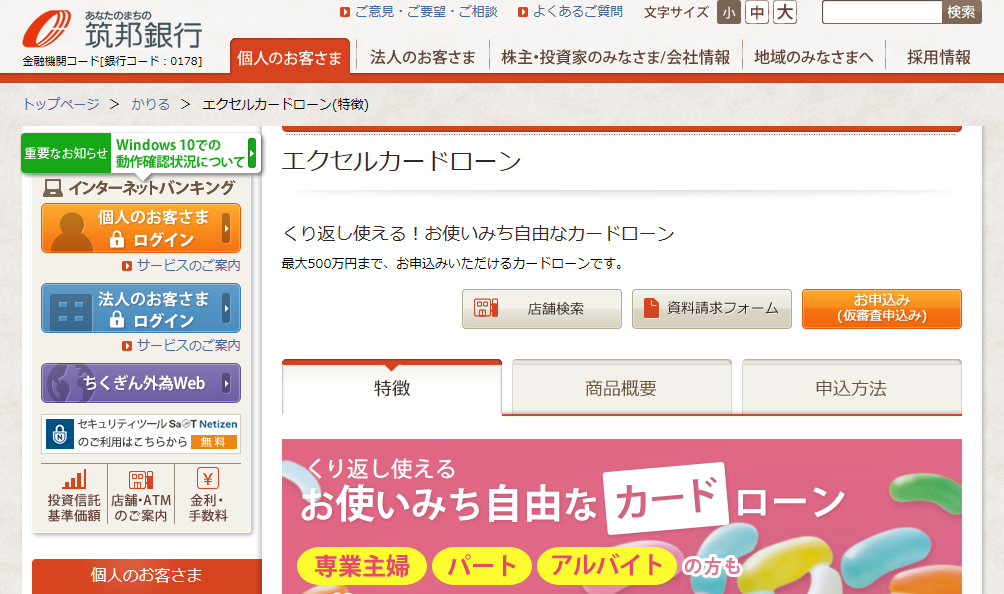Click 法人のお客さま ログイン button
The width and height of the screenshot is (1004, 594).
pos(141,308)
